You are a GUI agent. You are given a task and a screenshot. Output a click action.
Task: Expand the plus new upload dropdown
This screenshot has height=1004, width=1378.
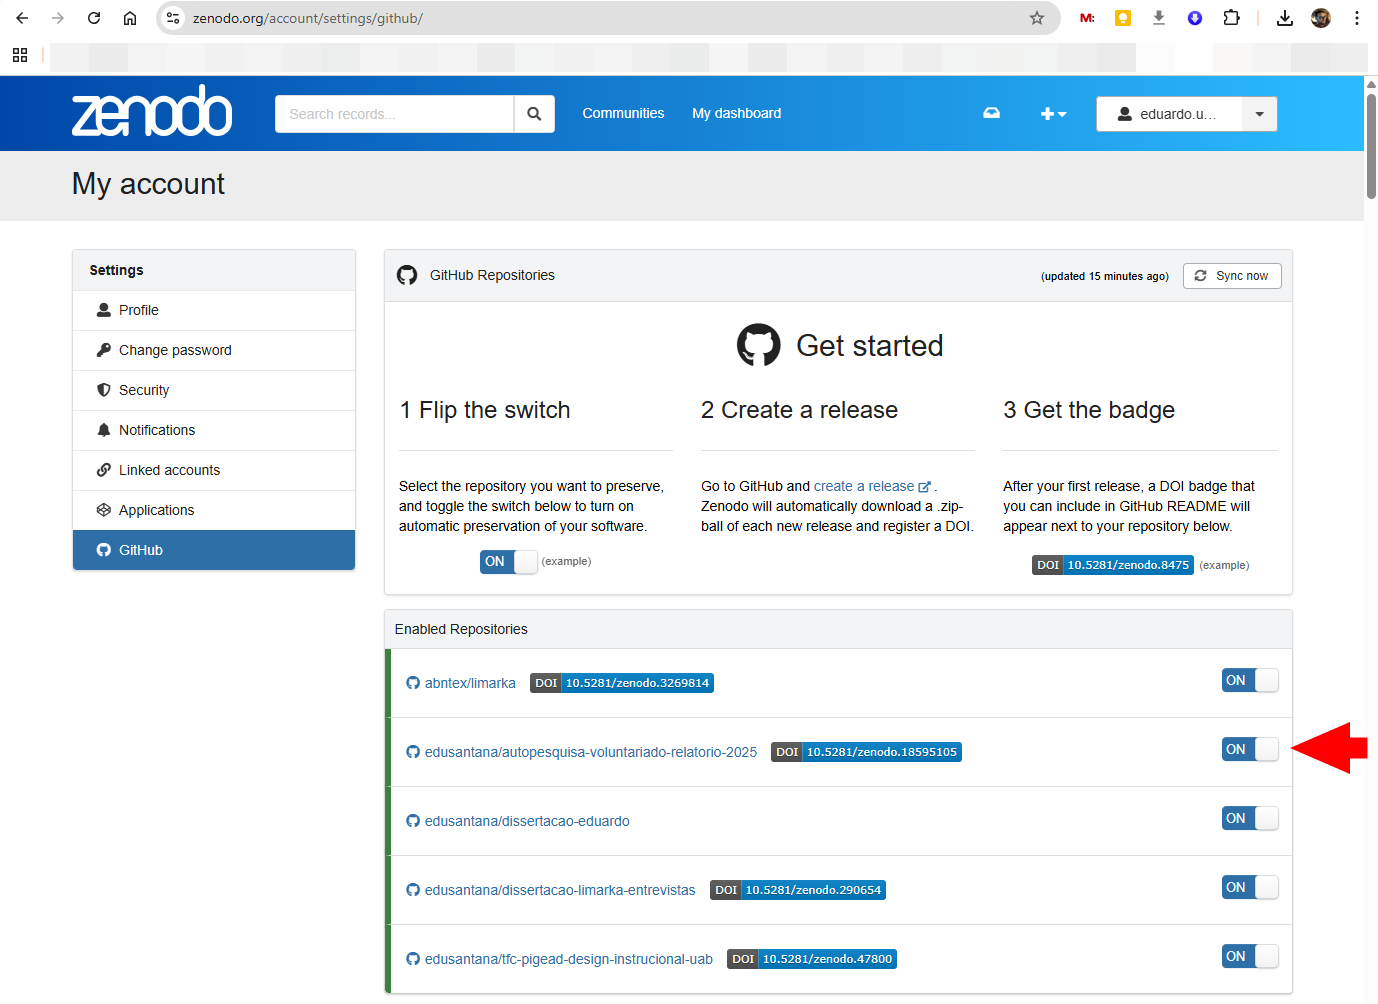point(1053,114)
